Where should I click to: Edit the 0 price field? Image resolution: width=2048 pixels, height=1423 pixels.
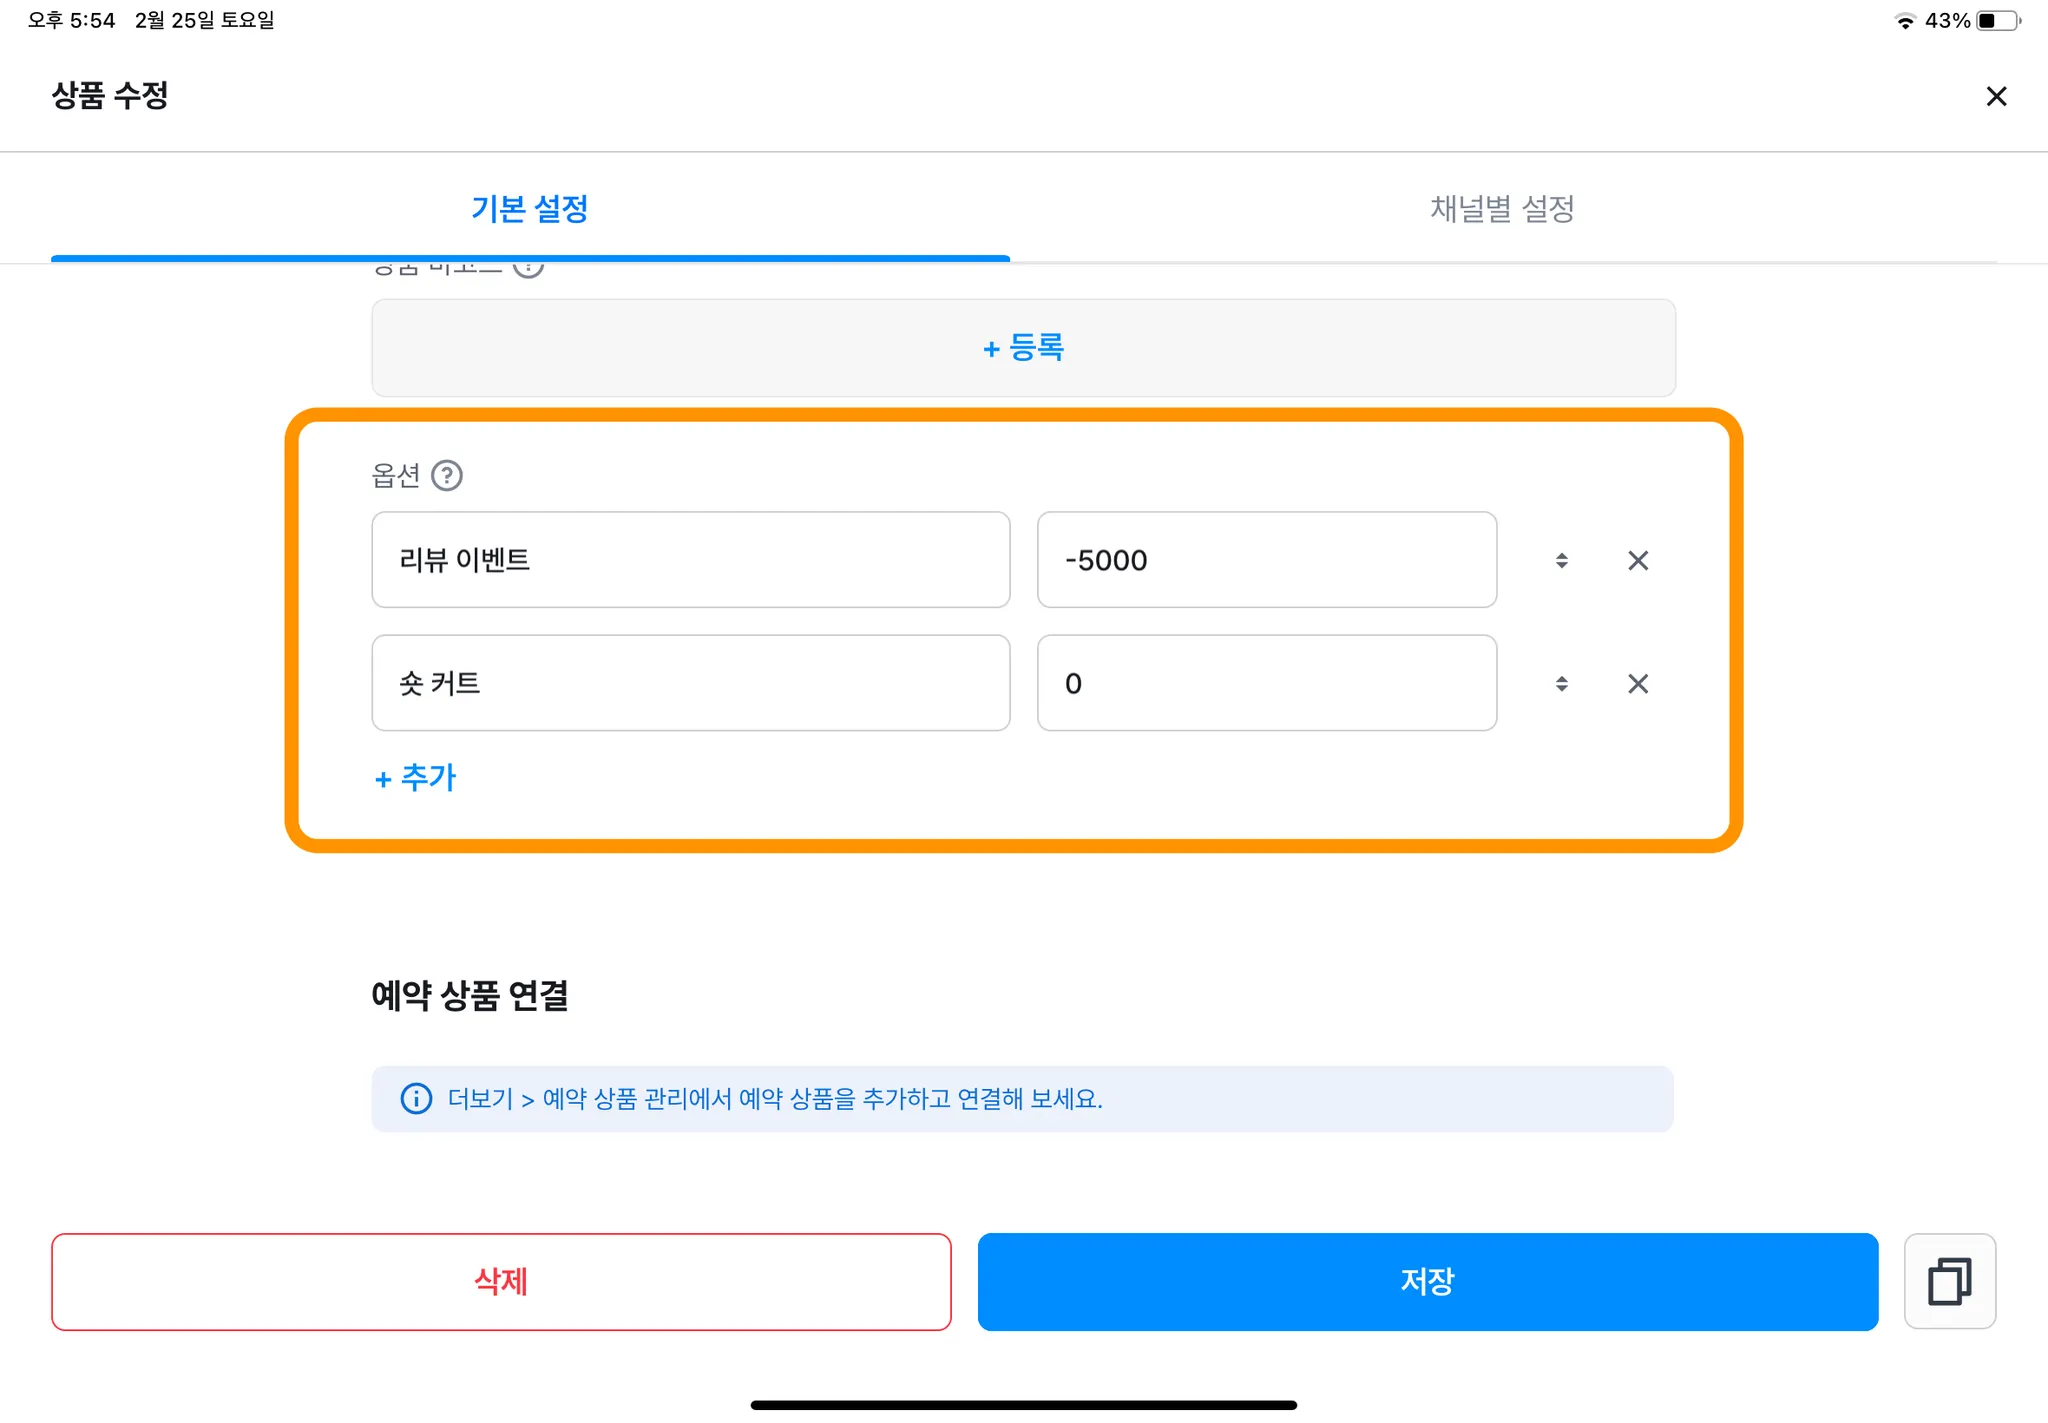click(x=1266, y=684)
